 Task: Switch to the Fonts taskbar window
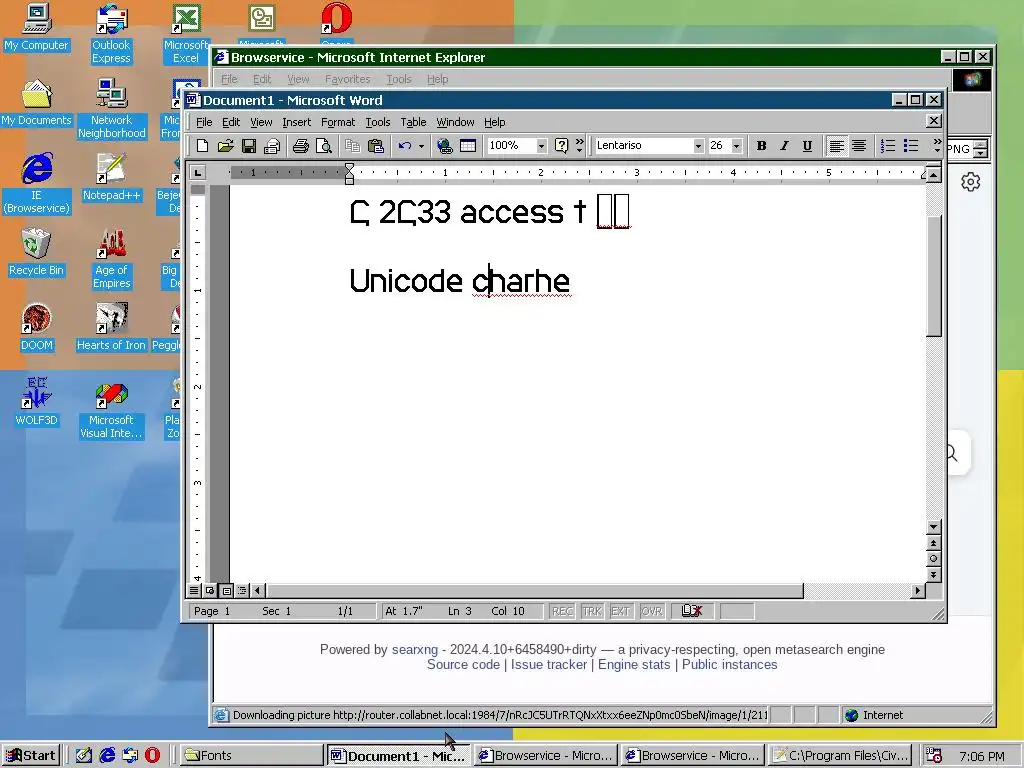click(x=251, y=756)
